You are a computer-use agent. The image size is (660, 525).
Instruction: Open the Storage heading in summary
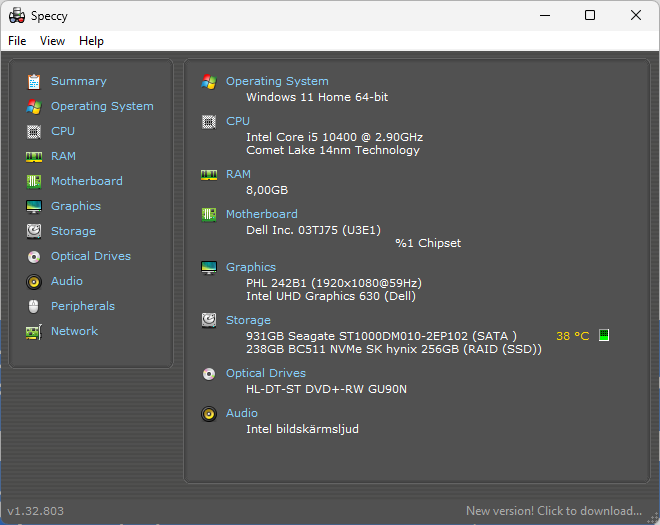point(248,320)
